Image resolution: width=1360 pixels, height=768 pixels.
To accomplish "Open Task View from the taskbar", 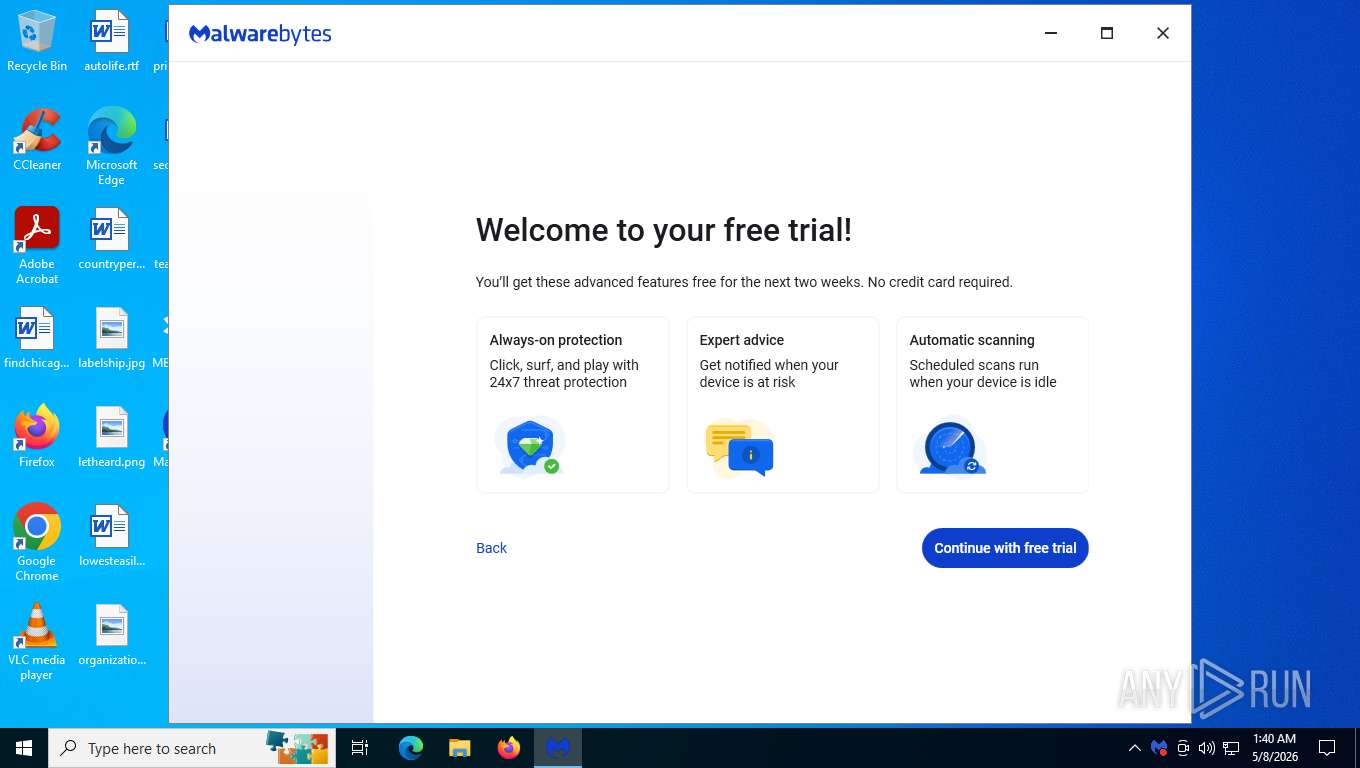I will pyautogui.click(x=360, y=748).
